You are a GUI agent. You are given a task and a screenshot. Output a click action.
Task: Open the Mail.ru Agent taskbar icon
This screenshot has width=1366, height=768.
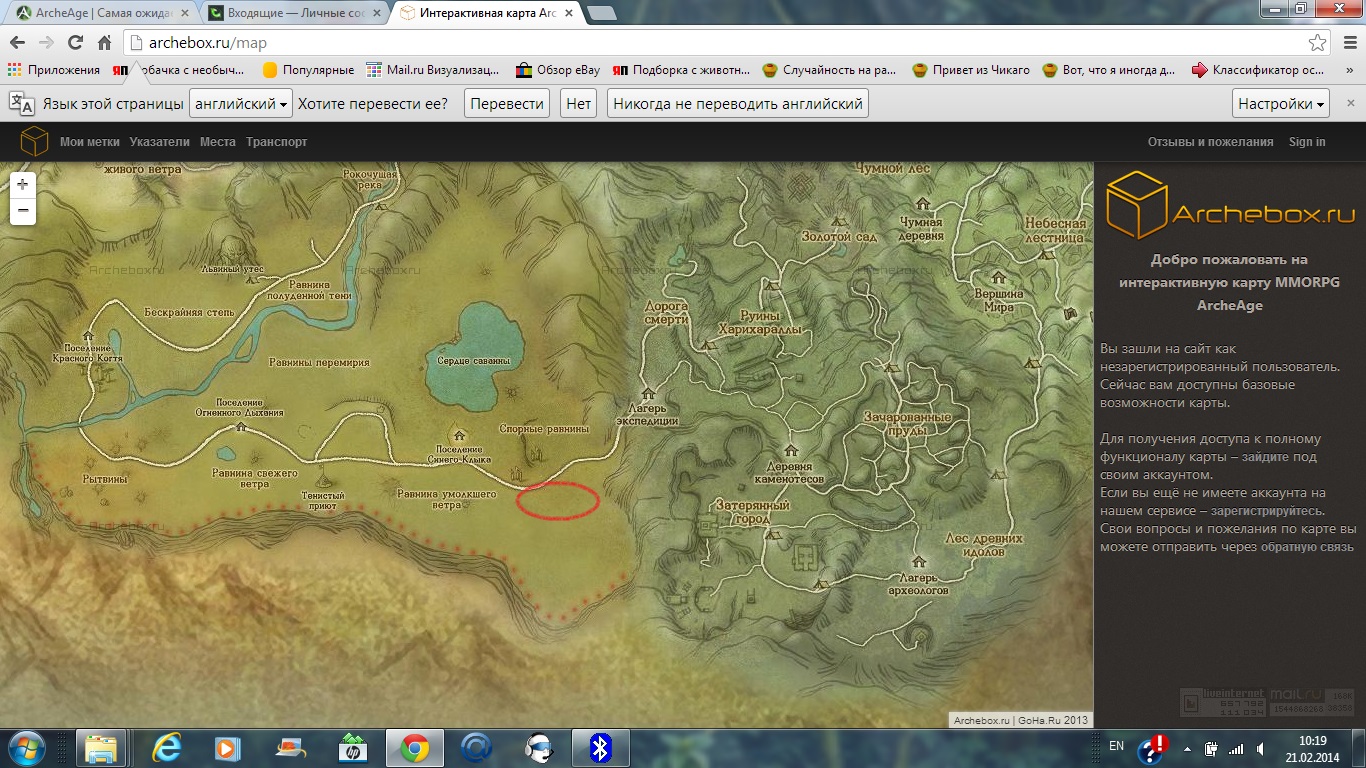click(477, 748)
